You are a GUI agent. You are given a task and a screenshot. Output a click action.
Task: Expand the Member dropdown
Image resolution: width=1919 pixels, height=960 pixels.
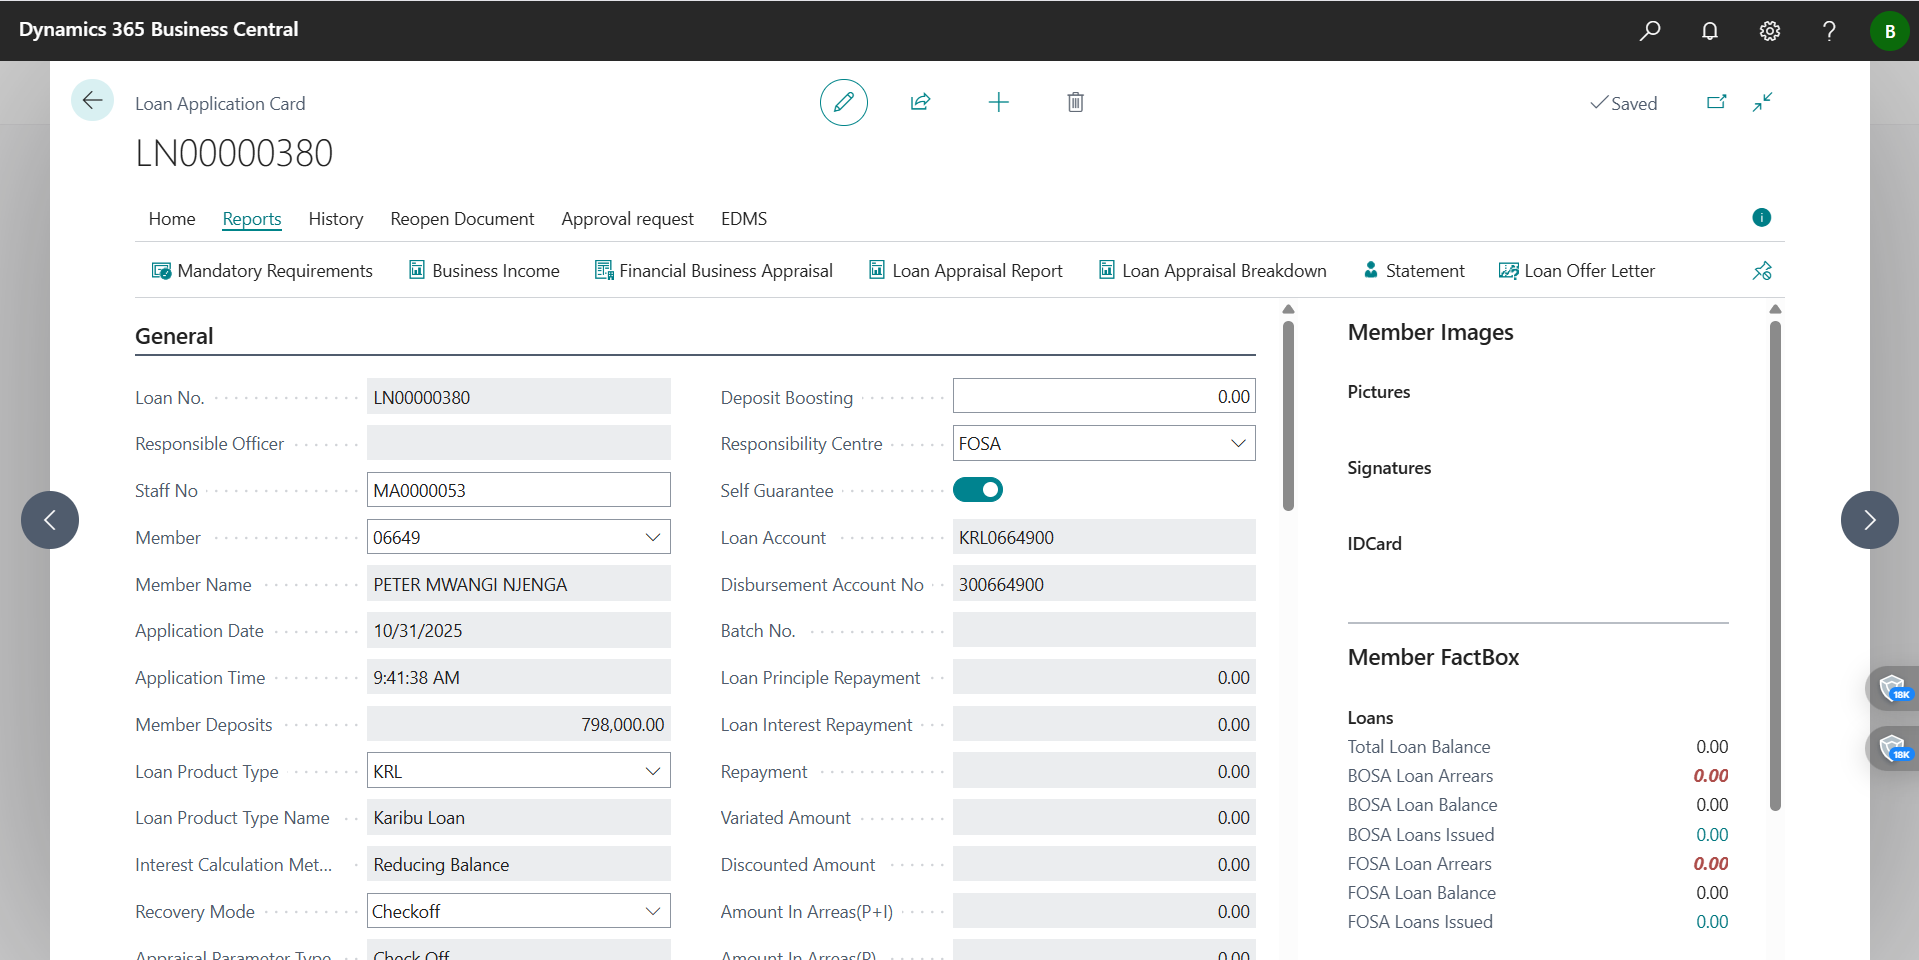653,537
